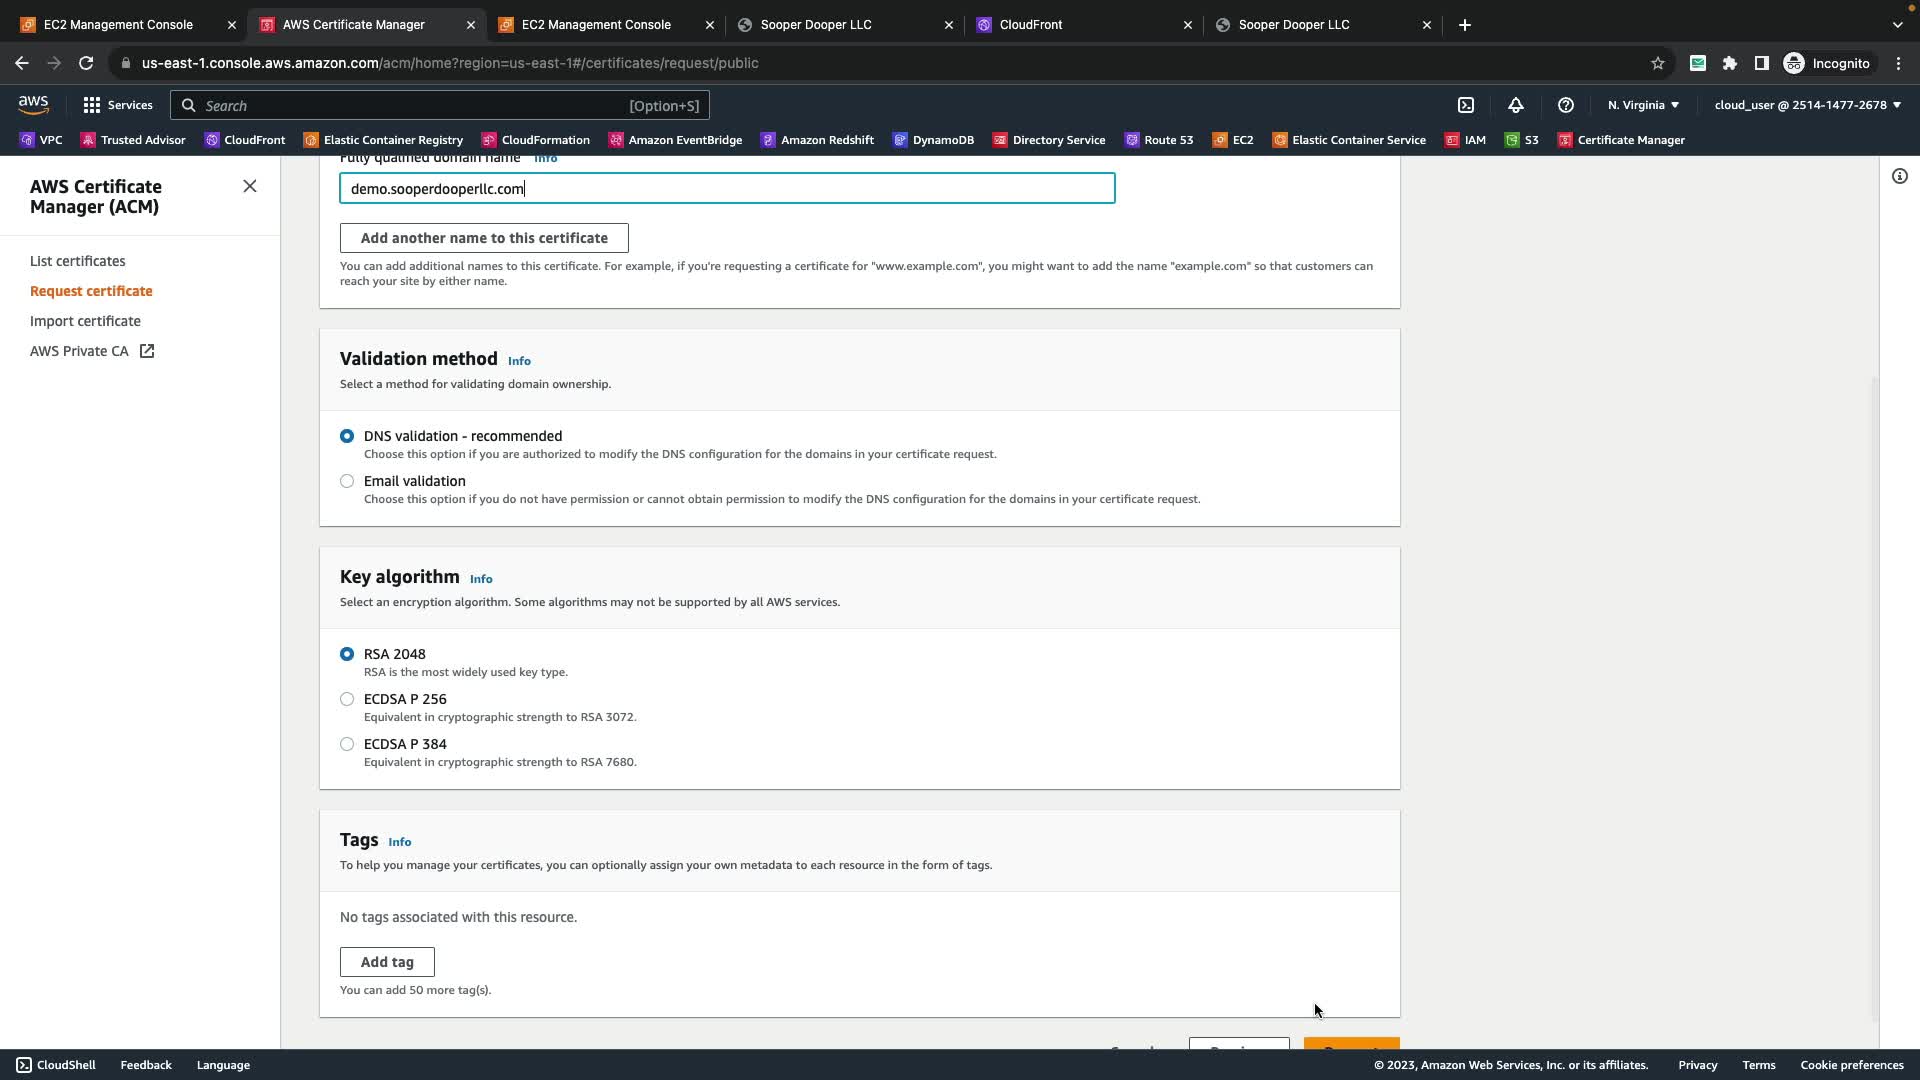Open the browser tab list chevron
Screen dimensions: 1920x1080
[1897, 25]
